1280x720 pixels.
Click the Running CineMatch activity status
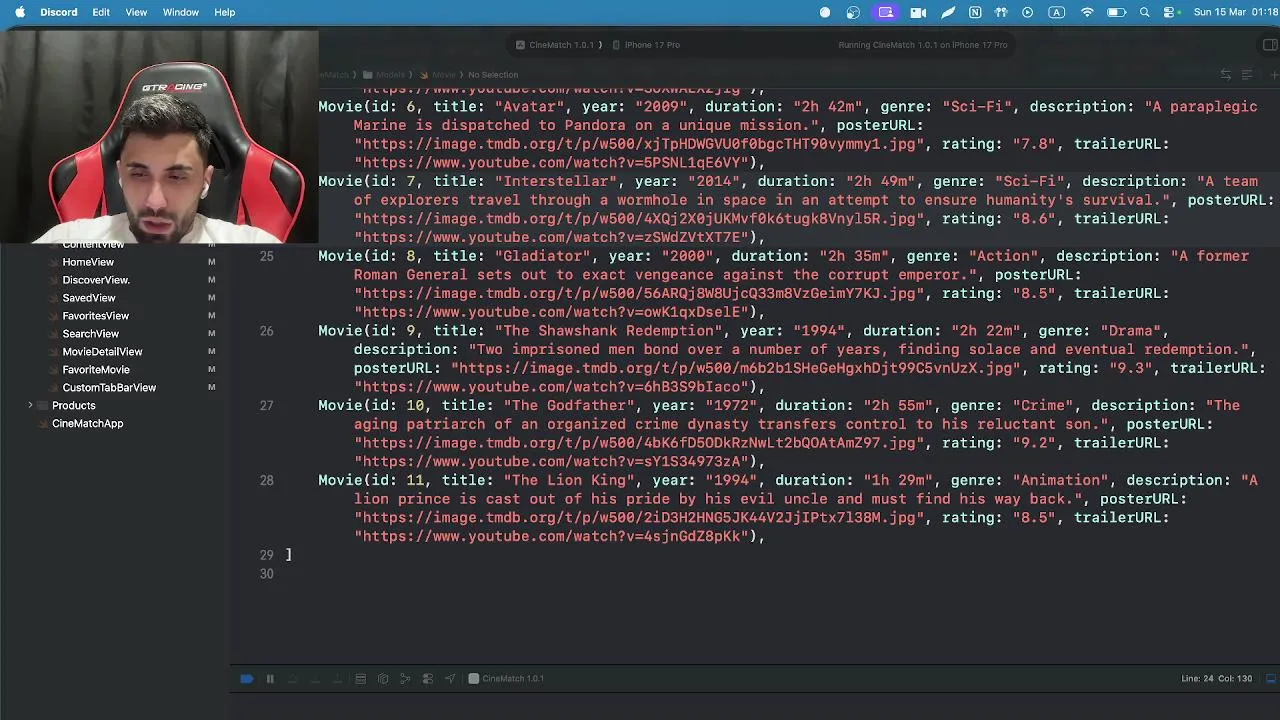pos(923,45)
